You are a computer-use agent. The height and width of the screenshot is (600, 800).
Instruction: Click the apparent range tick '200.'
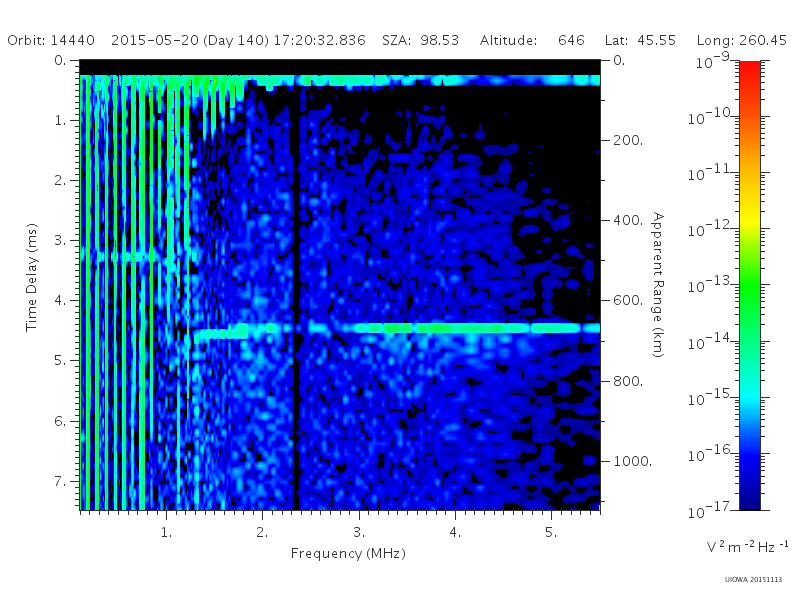click(x=628, y=140)
